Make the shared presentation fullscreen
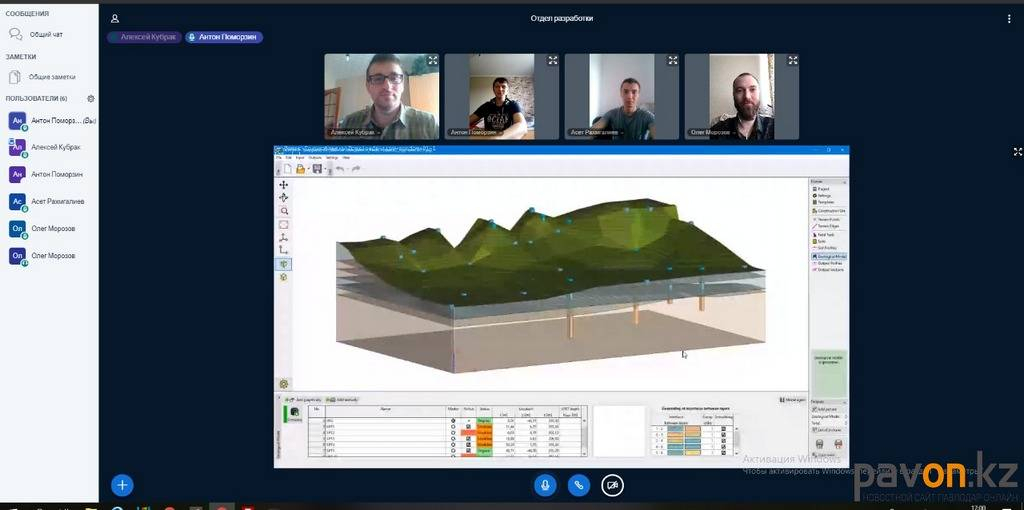 pos(1017,152)
